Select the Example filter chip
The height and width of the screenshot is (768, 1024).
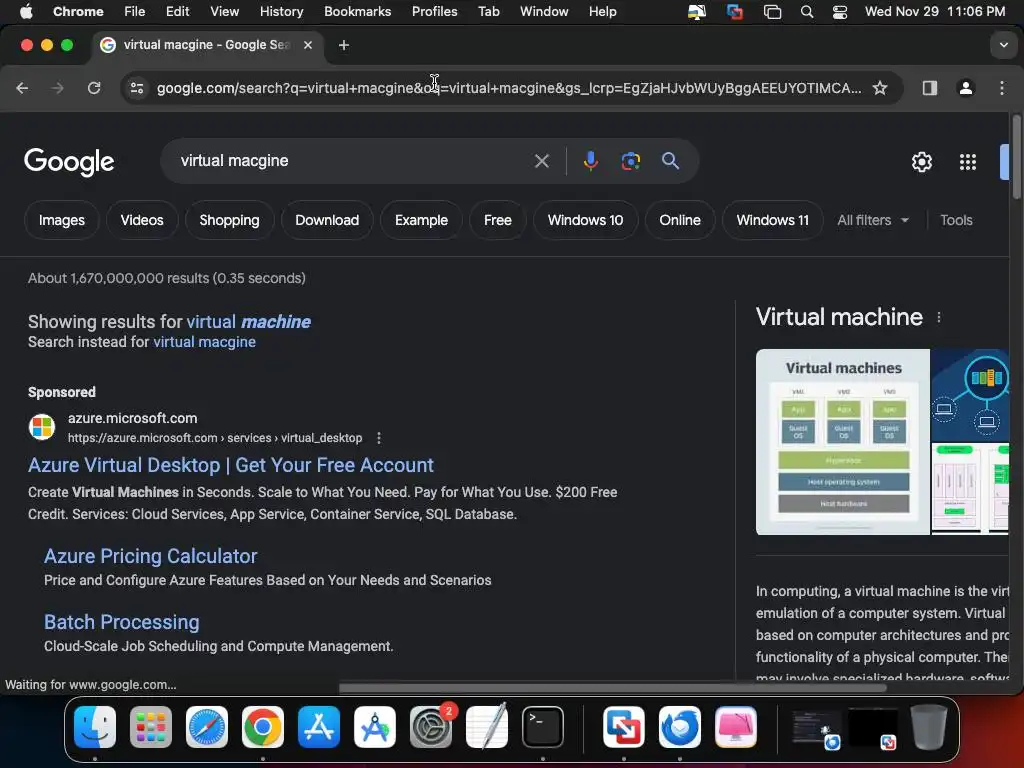click(x=421, y=220)
